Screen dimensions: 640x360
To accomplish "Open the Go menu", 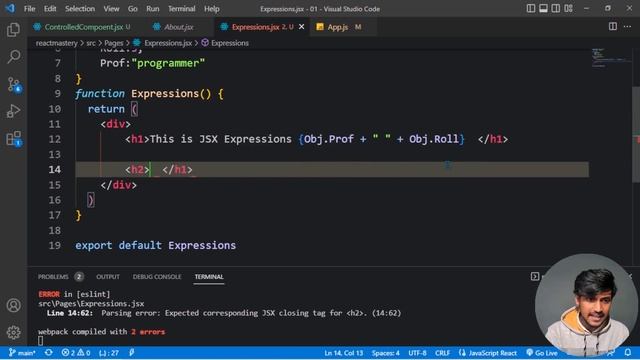I will [x=133, y=9].
